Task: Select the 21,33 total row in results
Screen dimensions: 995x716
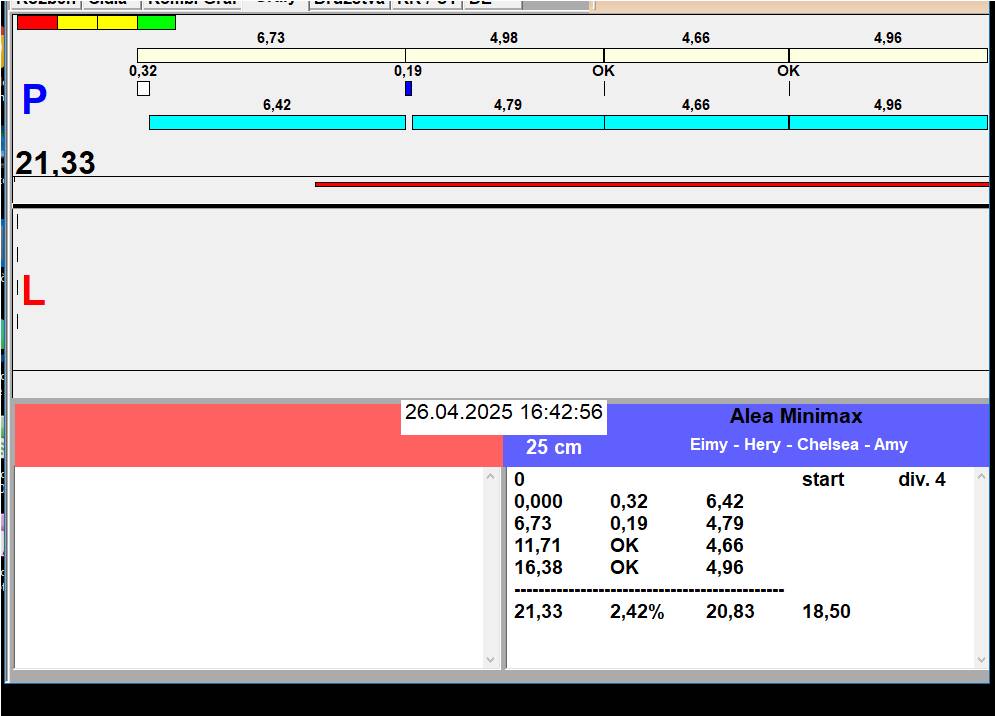Action: tap(682, 611)
